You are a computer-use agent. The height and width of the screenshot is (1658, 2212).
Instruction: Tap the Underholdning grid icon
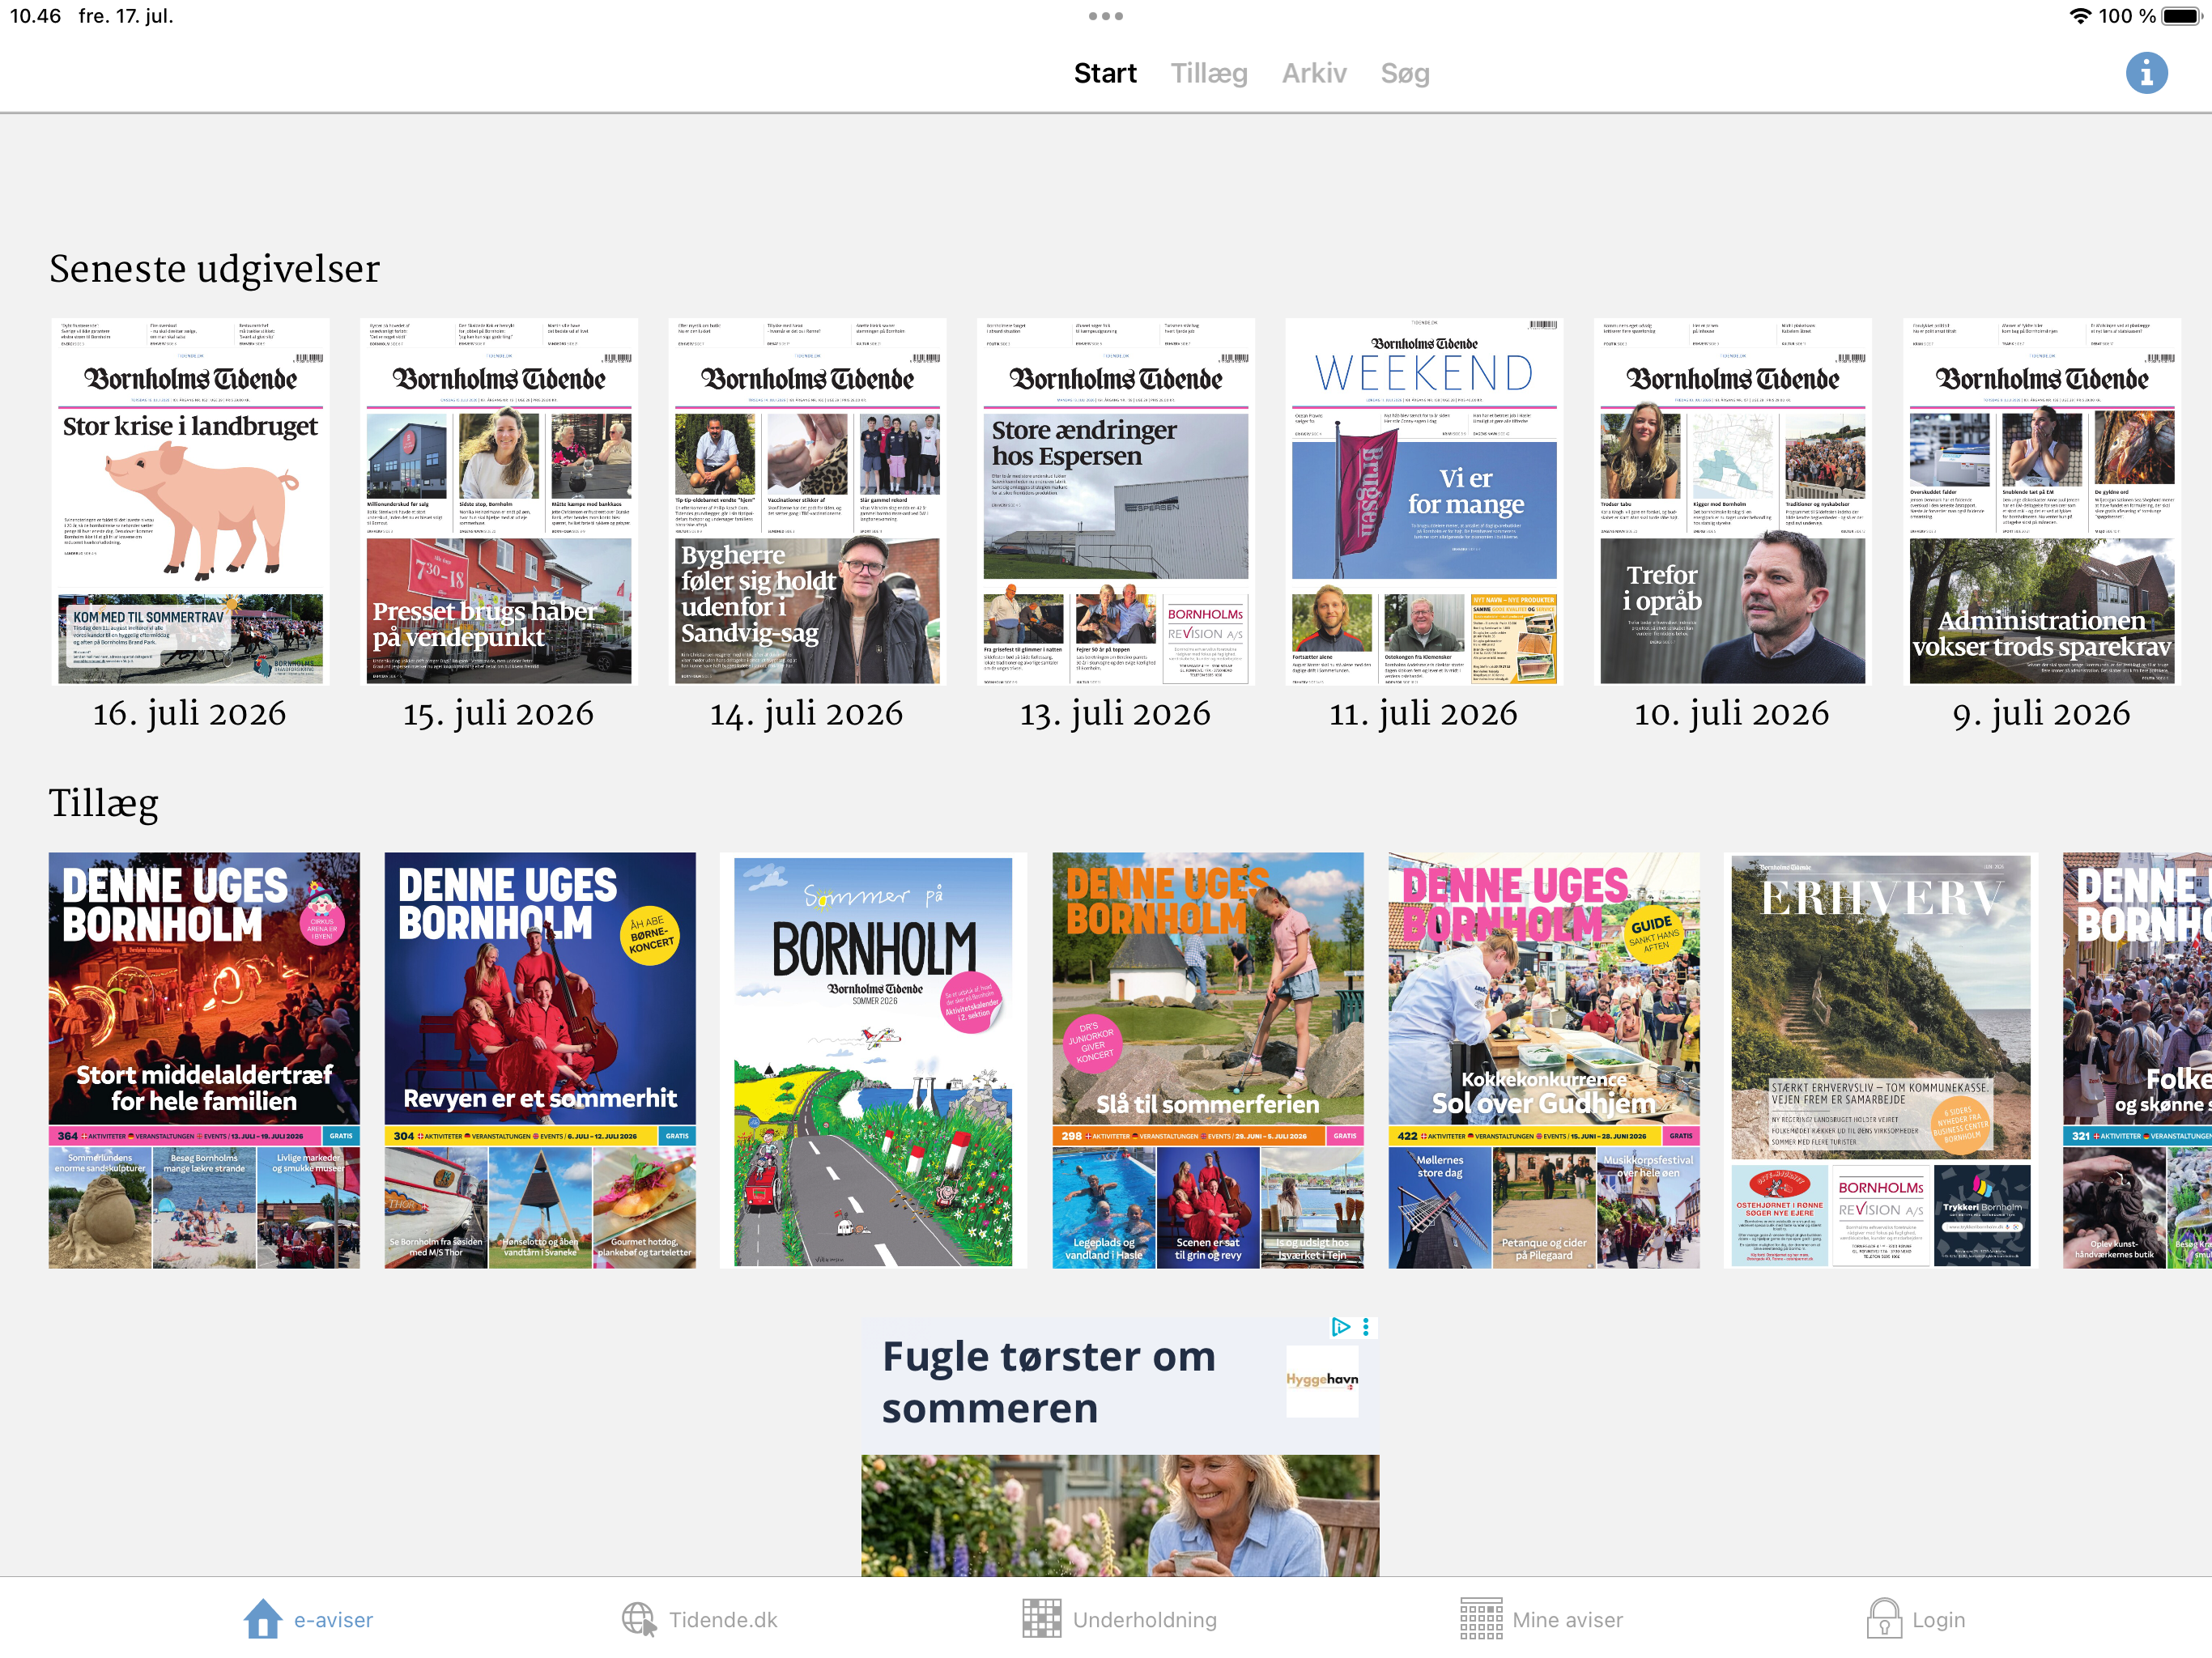pos(1041,1618)
